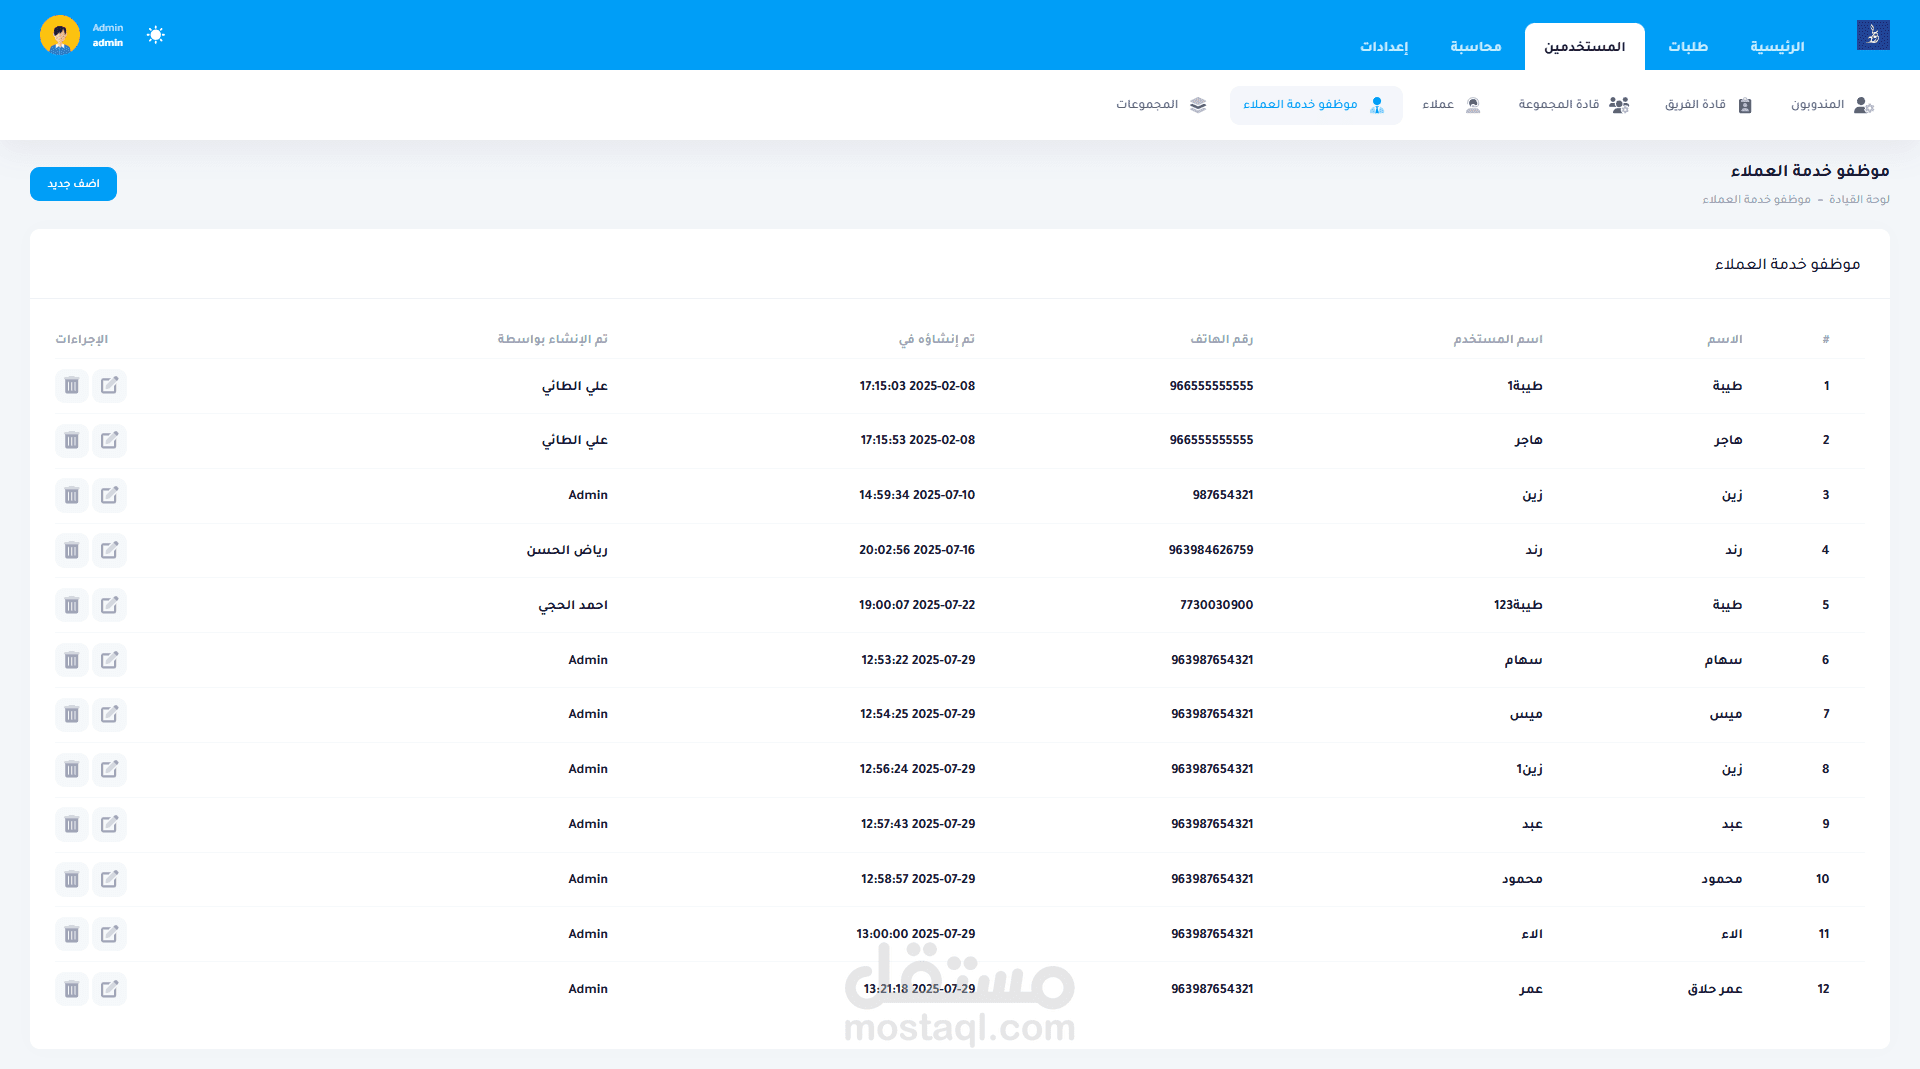Click the الاسم column header

tap(1725, 339)
